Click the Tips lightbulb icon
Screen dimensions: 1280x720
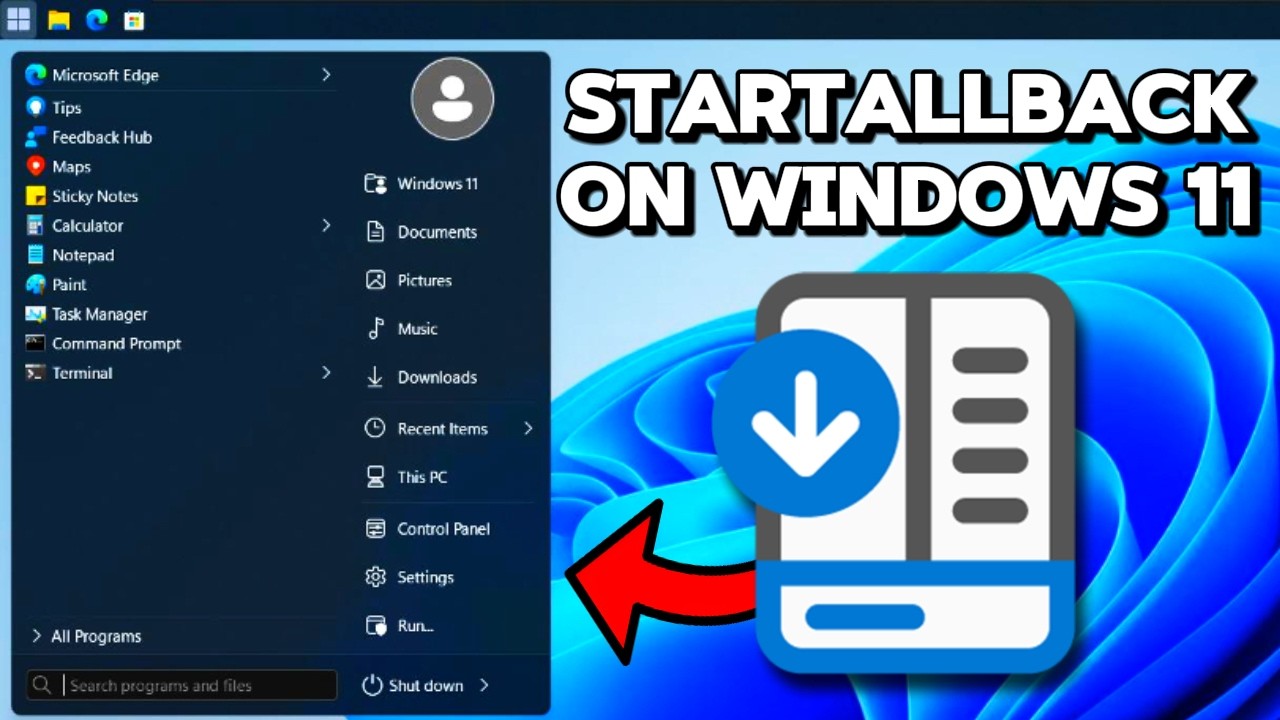tap(36, 107)
